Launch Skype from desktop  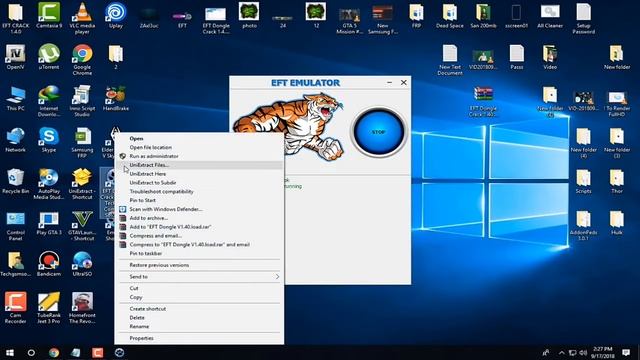(x=49, y=140)
